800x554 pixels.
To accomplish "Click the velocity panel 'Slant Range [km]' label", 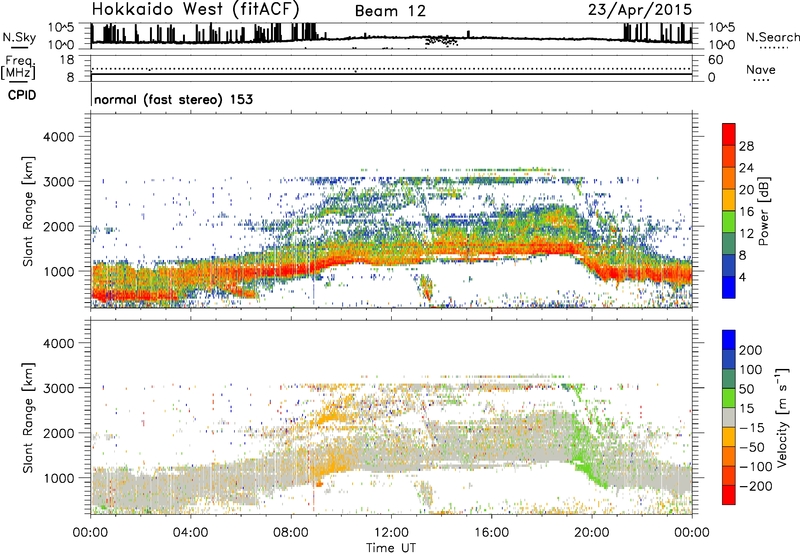I will (x=28, y=417).
